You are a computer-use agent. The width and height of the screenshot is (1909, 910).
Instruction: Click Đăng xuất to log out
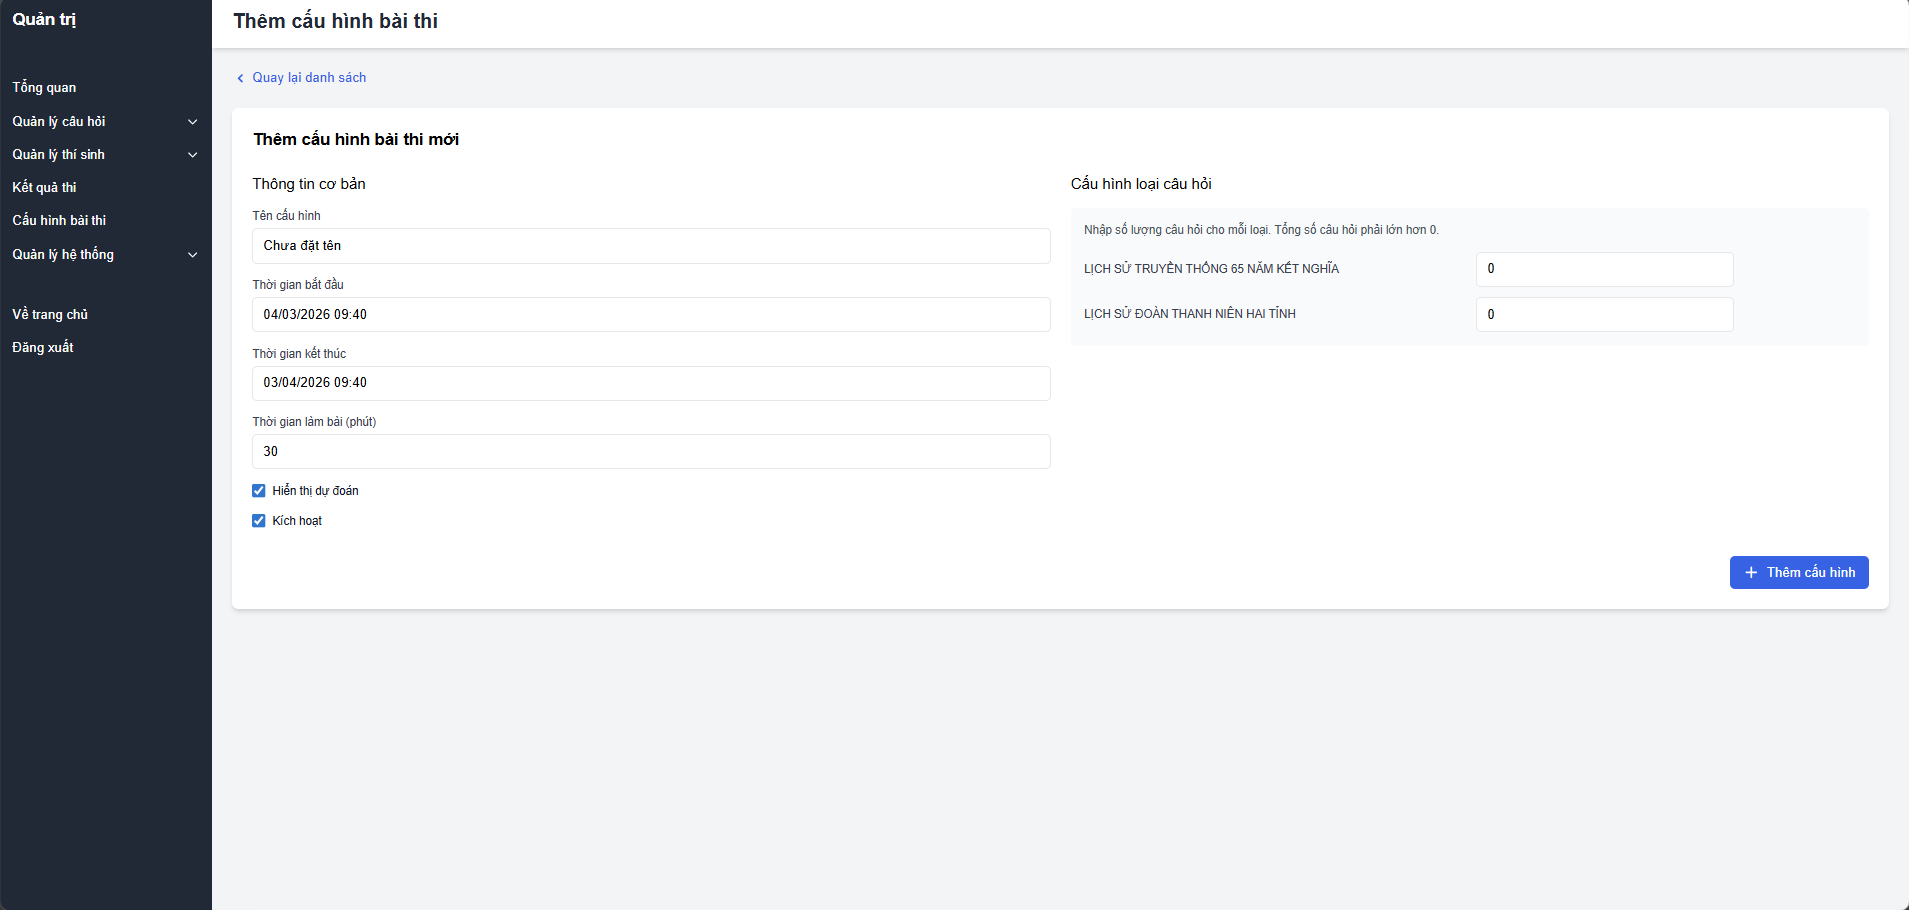43,348
